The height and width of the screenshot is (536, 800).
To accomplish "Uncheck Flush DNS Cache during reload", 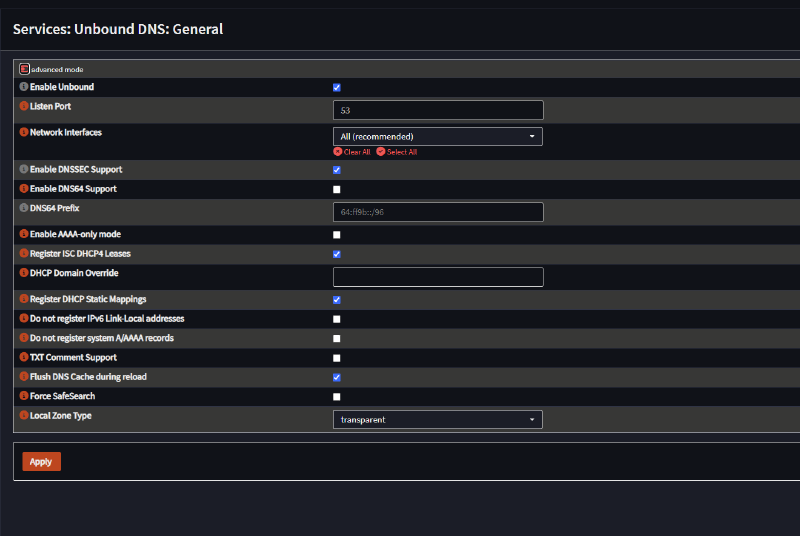I will pos(337,377).
